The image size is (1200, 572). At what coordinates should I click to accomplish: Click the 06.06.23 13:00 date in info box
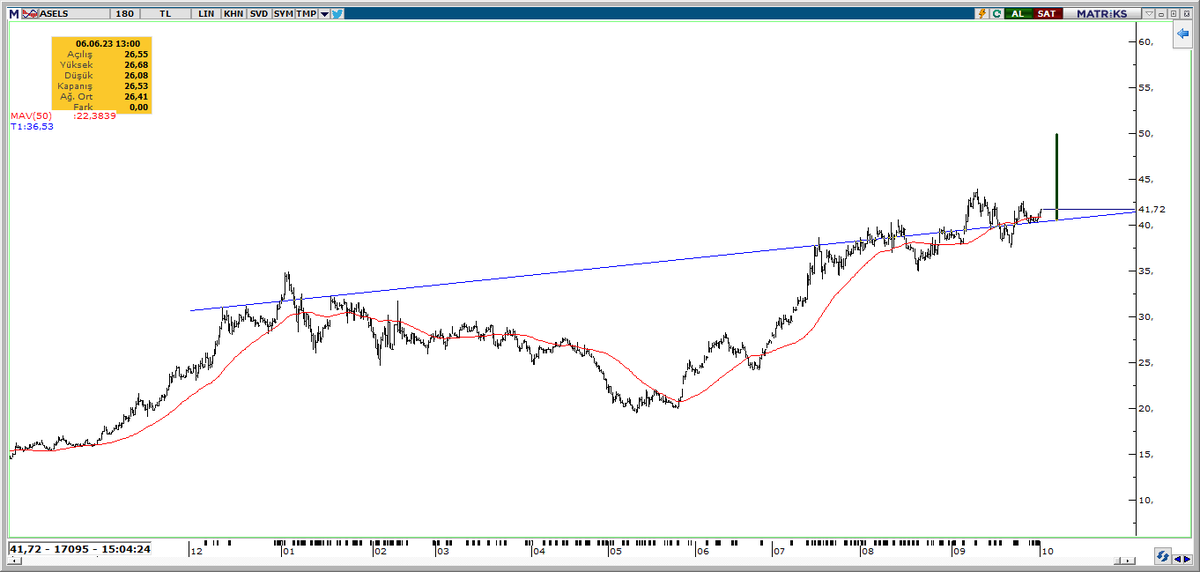click(x=106, y=44)
